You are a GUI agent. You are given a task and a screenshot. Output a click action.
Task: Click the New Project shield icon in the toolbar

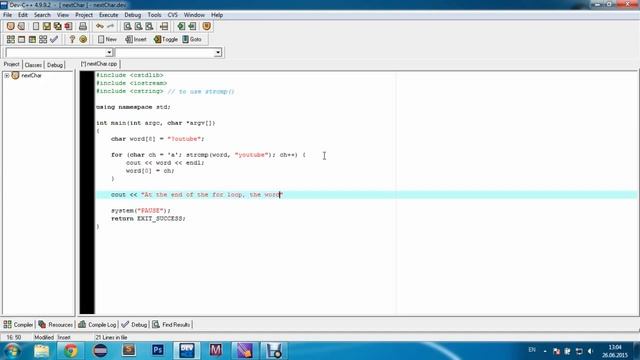coord(11,26)
